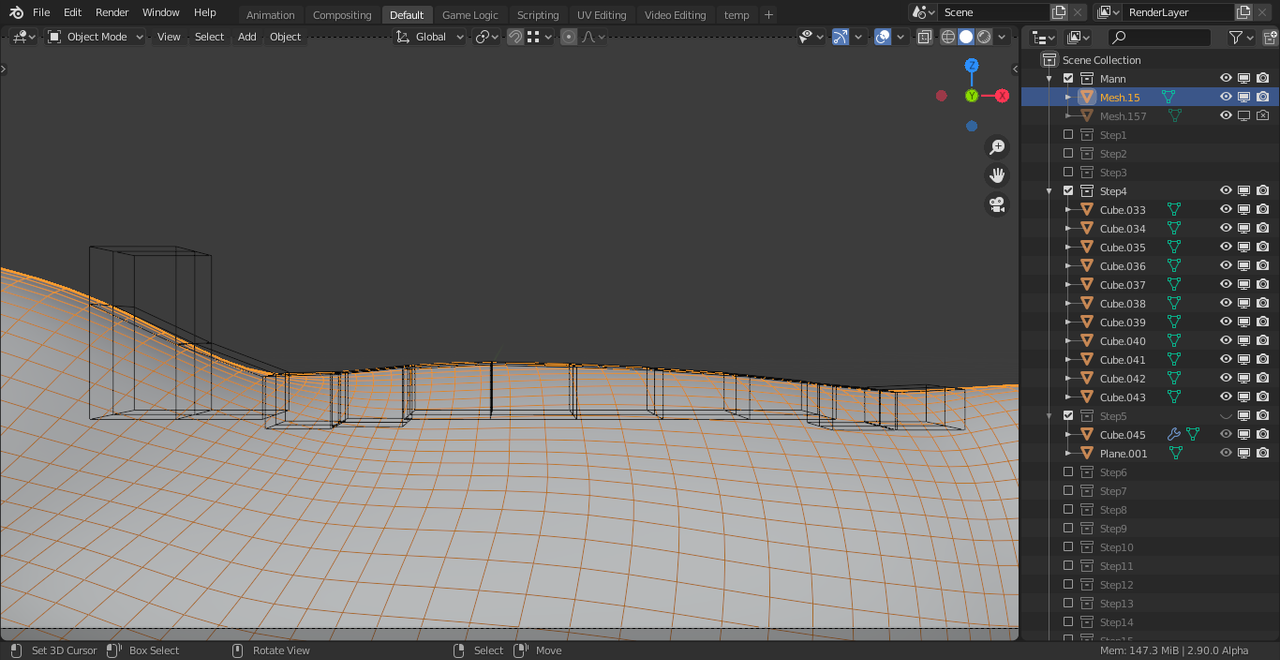The width and height of the screenshot is (1280, 660).
Task: Create a new scene with the button beside Scene
Action: [1059, 12]
